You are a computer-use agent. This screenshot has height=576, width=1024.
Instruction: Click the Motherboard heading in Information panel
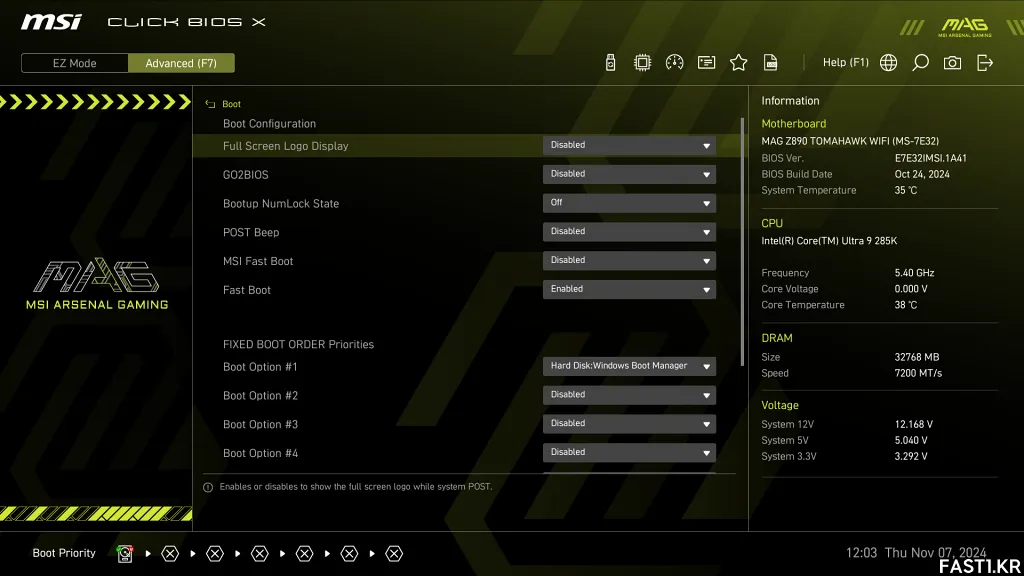pyautogui.click(x=793, y=123)
